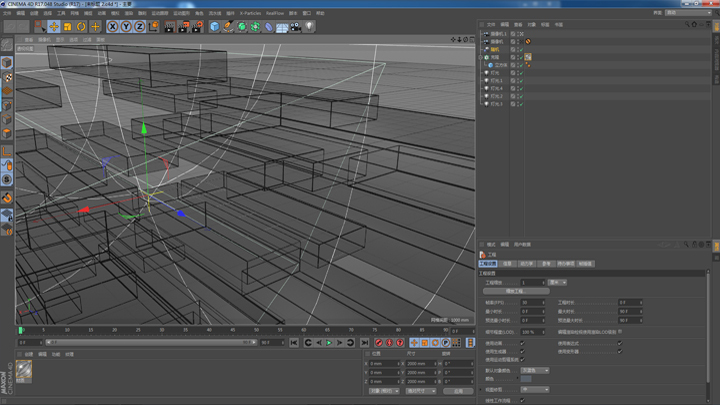Image resolution: width=720 pixels, height=405 pixels.
Task: Open the X-Particles menu
Action: [x=250, y=13]
